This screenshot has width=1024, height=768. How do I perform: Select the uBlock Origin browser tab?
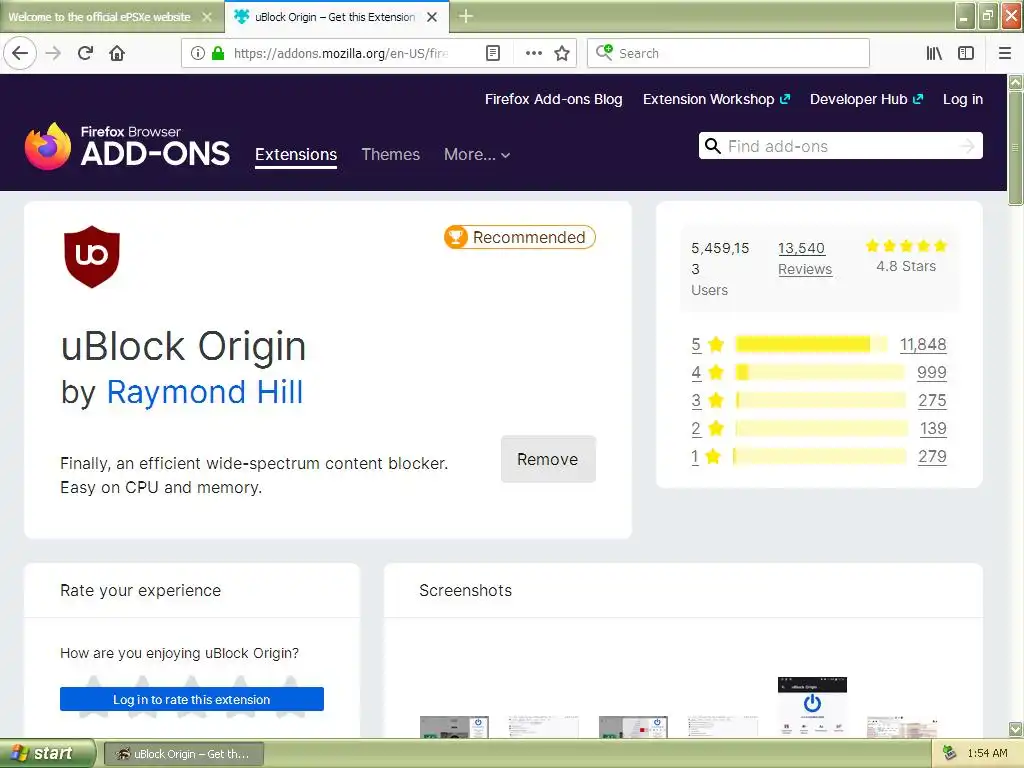[336, 17]
